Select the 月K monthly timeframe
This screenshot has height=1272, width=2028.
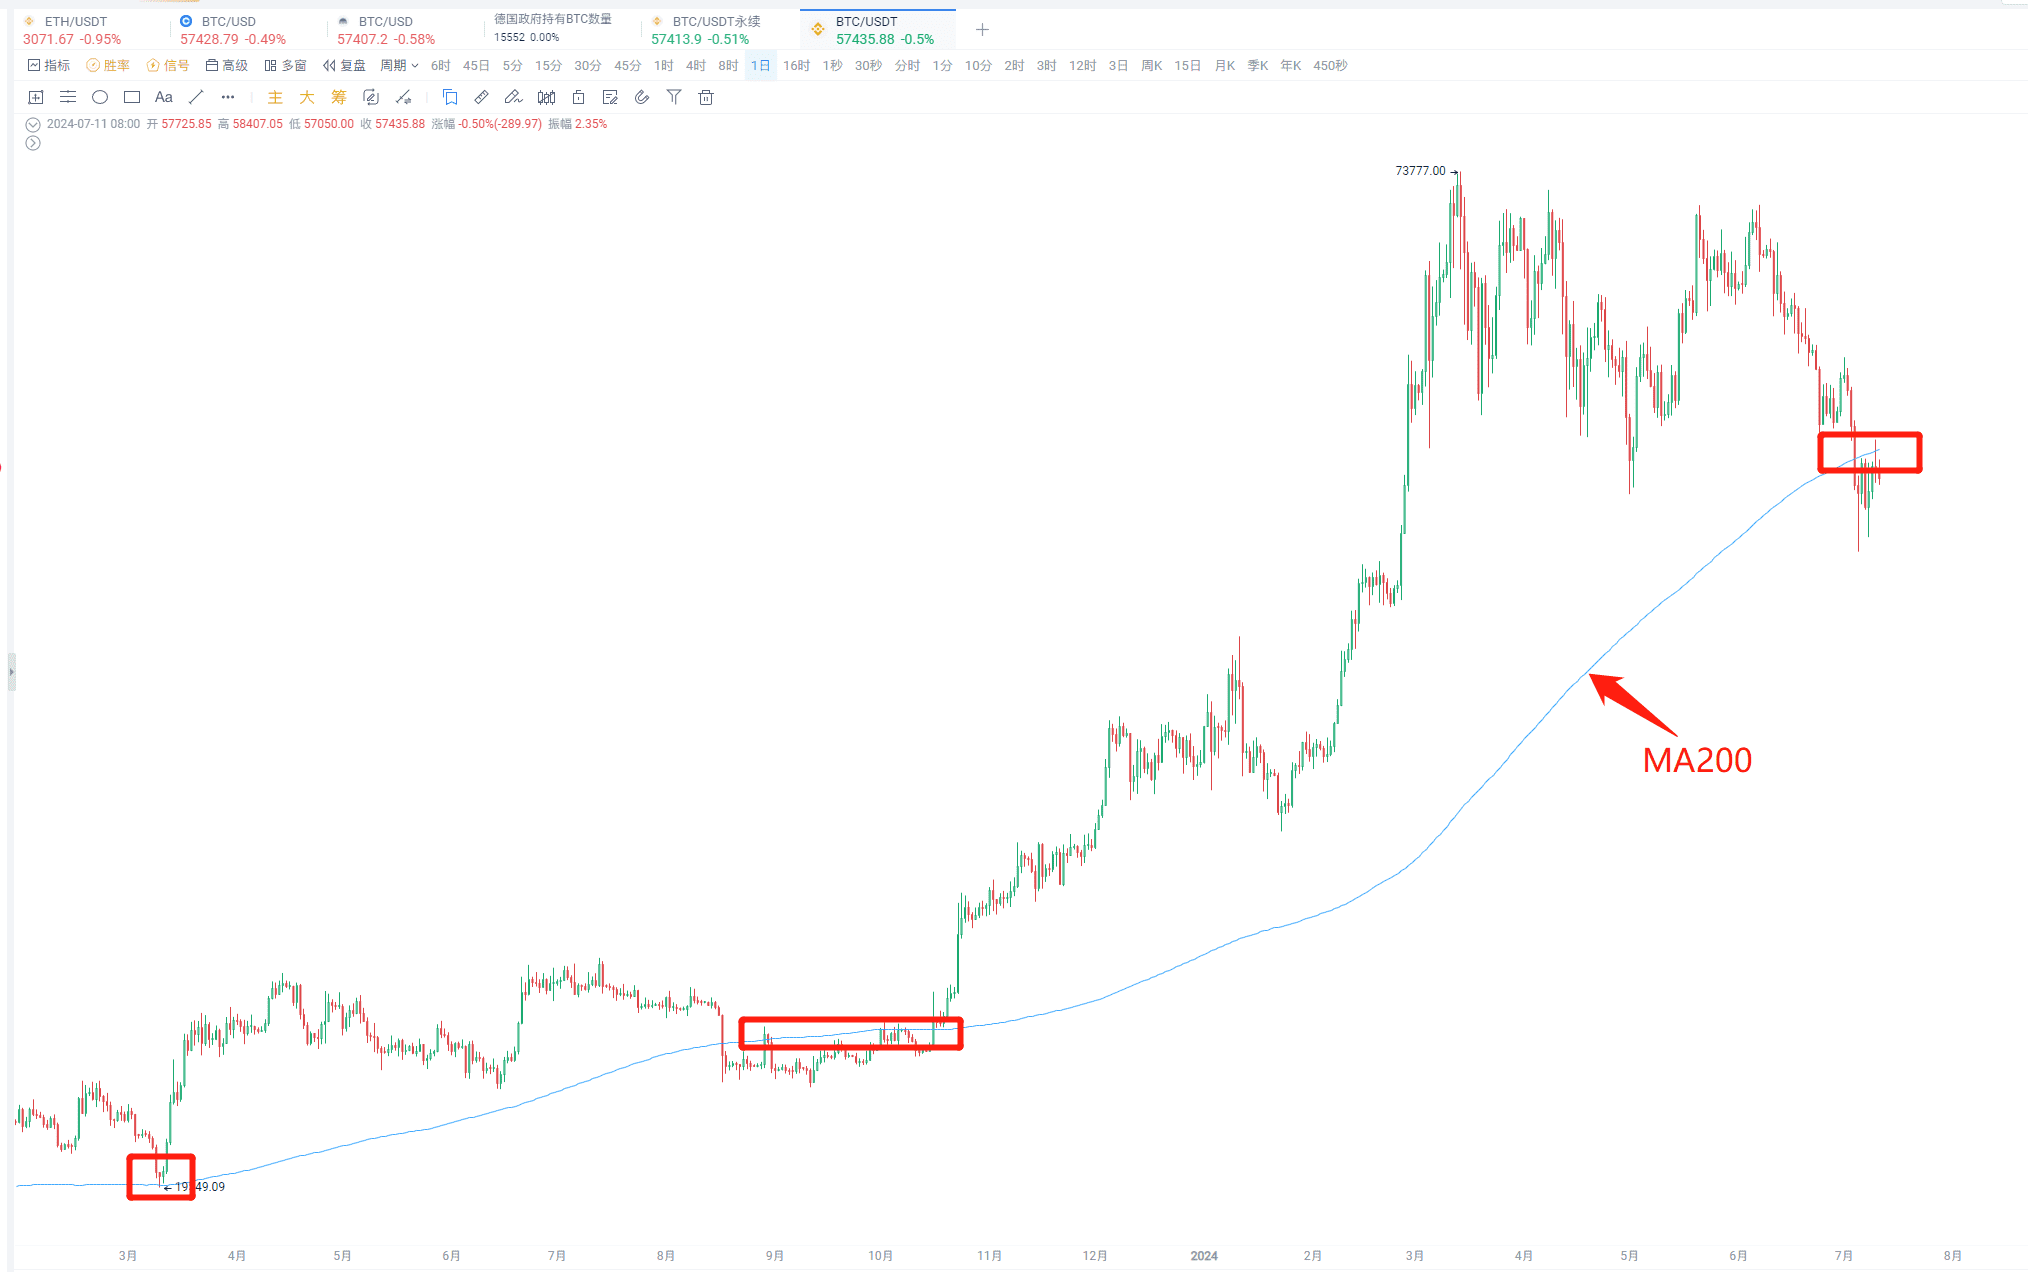pos(1225,66)
